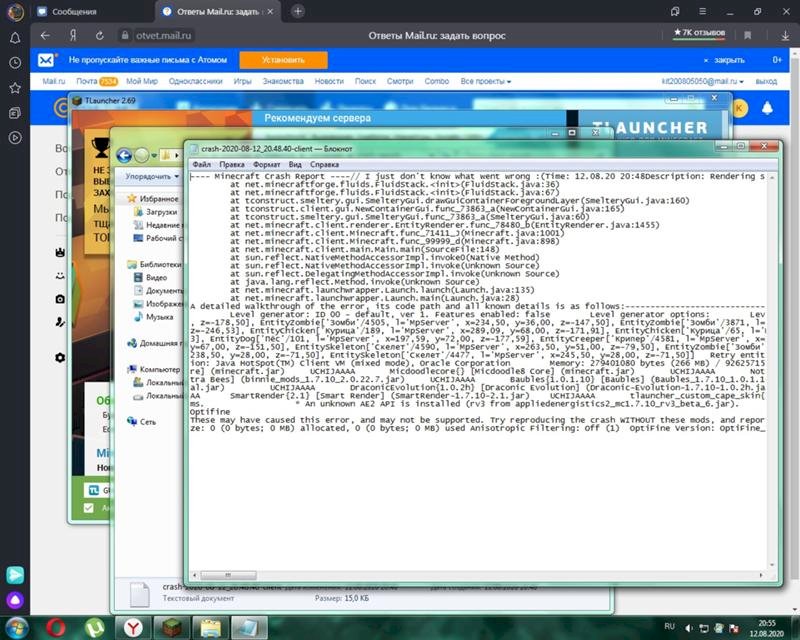The width and height of the screenshot is (800, 640).
Task: Open the Правка menu in Notepad
Action: tap(232, 163)
